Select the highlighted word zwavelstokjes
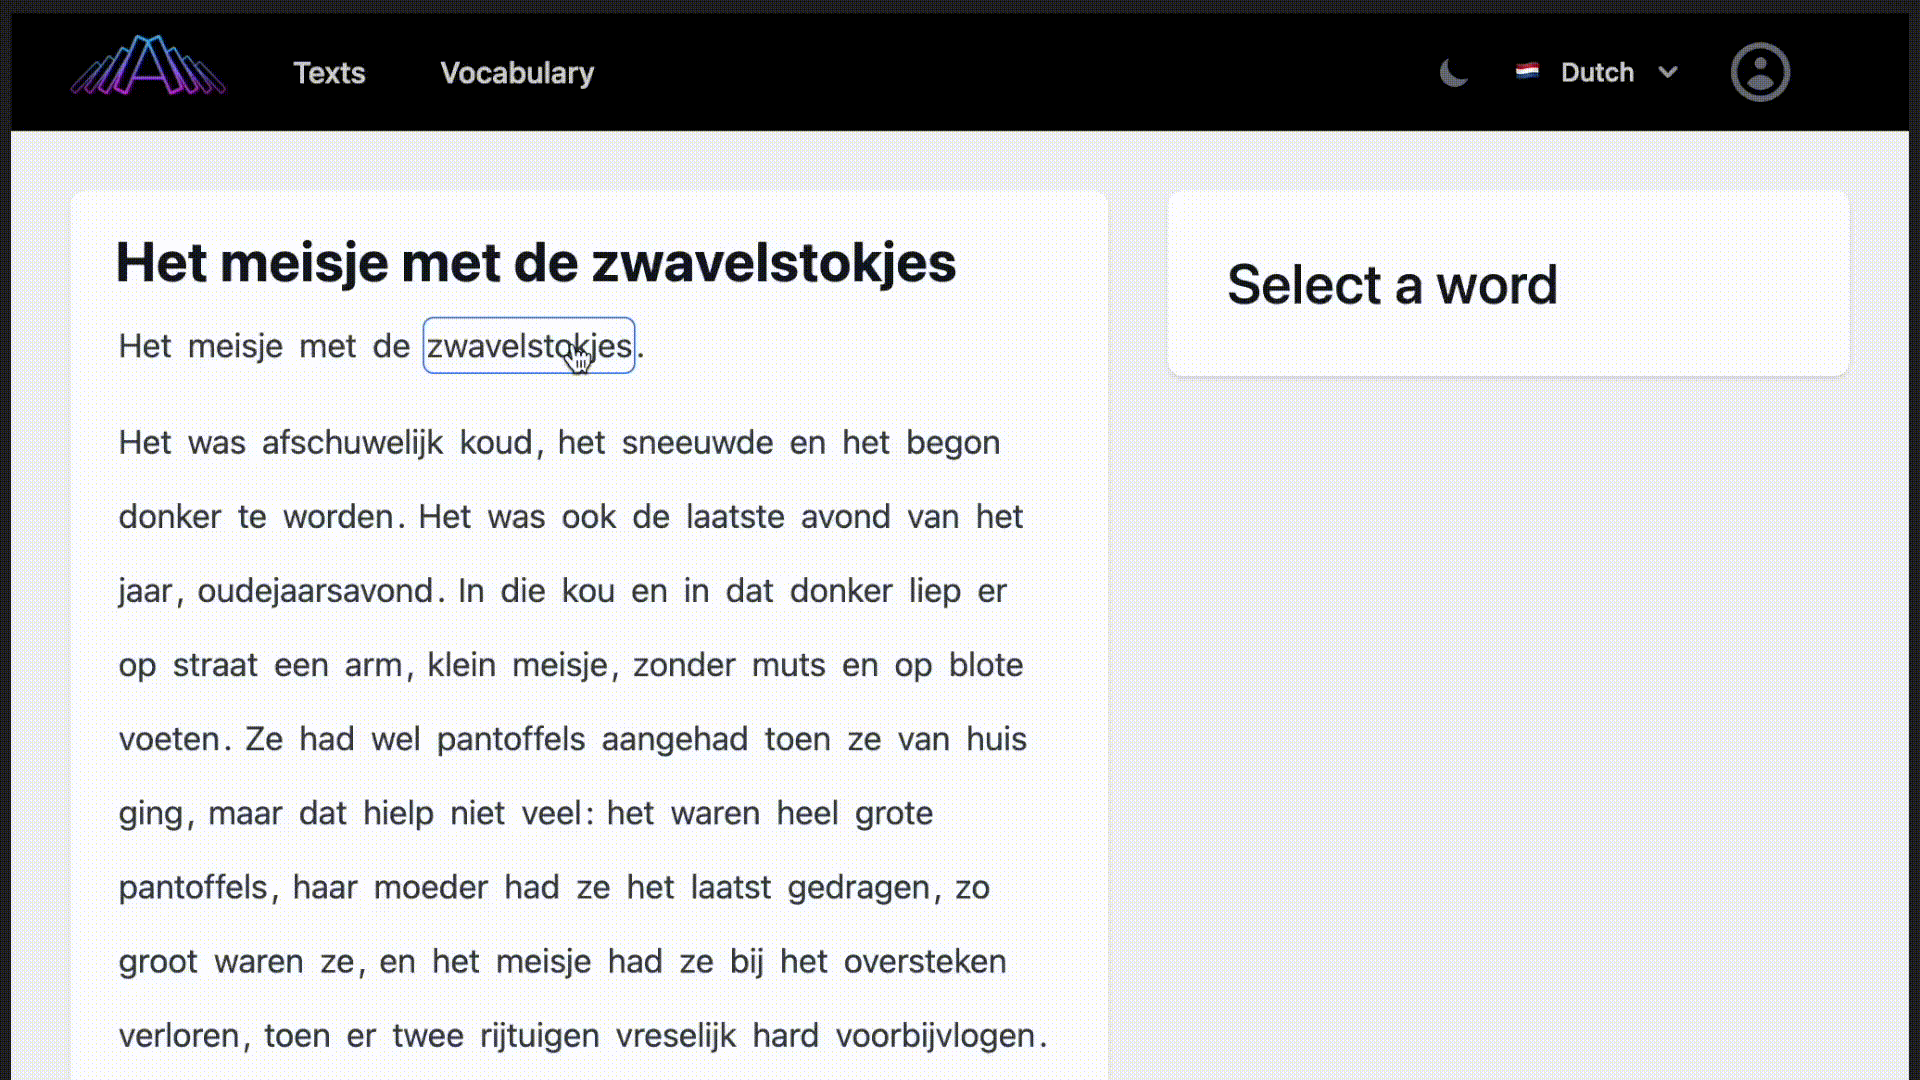 click(x=528, y=346)
